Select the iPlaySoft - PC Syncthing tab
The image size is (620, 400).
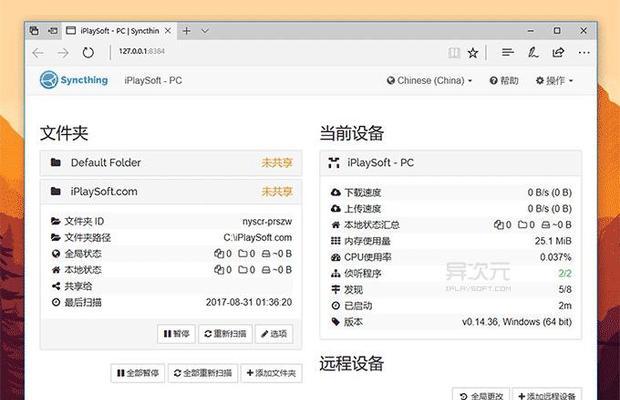pos(119,30)
